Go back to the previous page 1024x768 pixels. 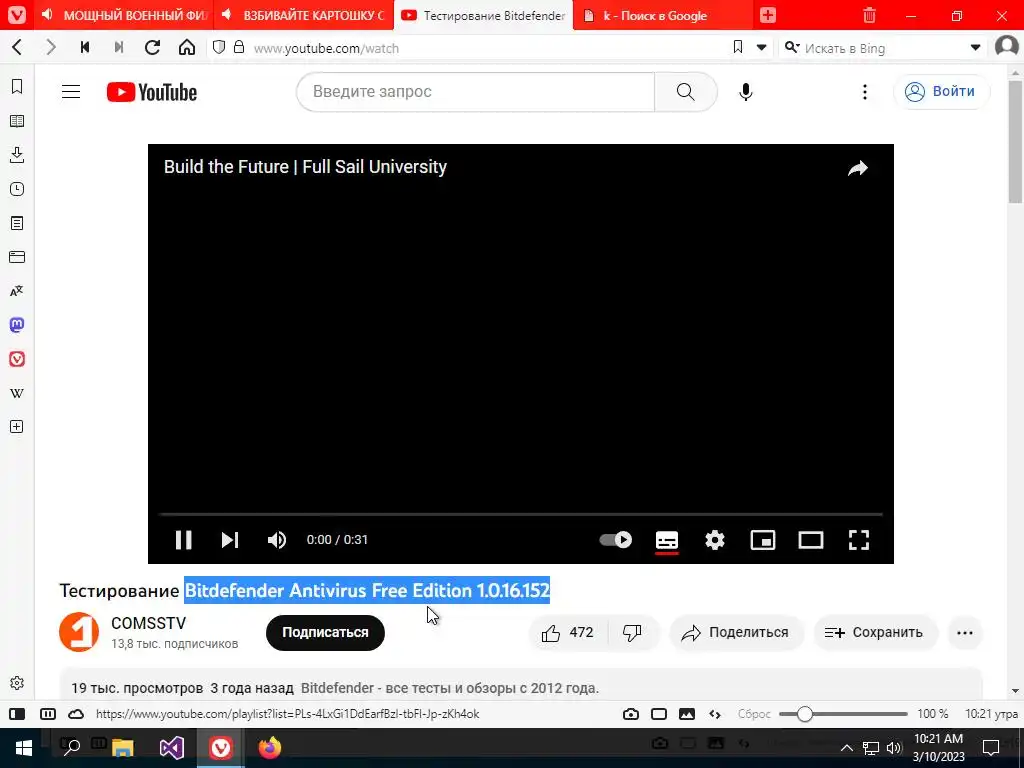[x=18, y=48]
